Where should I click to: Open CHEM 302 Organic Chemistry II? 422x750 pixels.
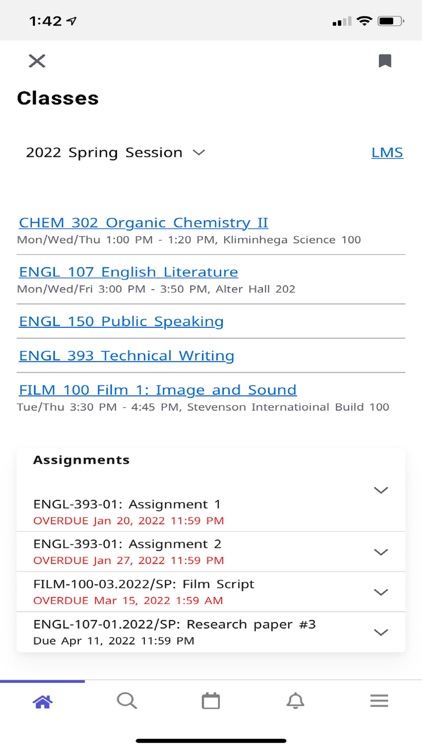[144, 223]
